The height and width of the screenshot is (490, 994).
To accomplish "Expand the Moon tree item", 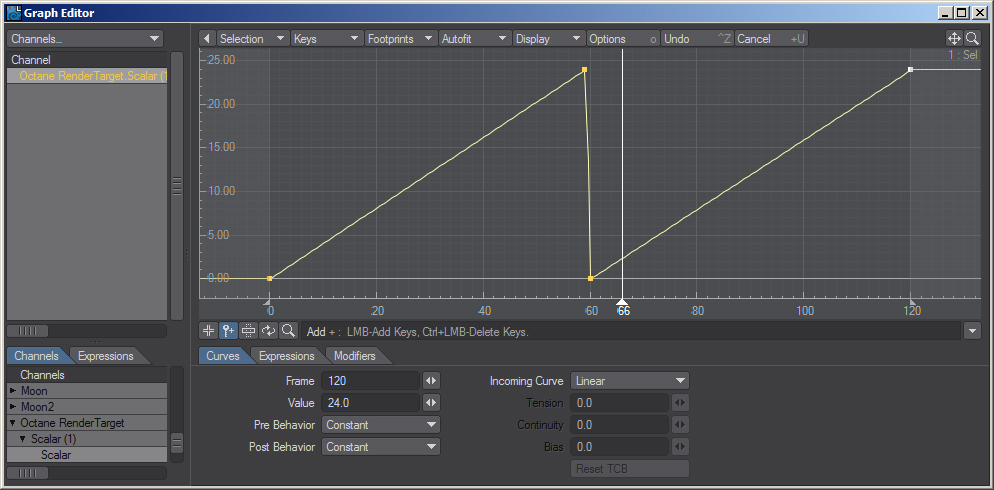I will (13, 390).
